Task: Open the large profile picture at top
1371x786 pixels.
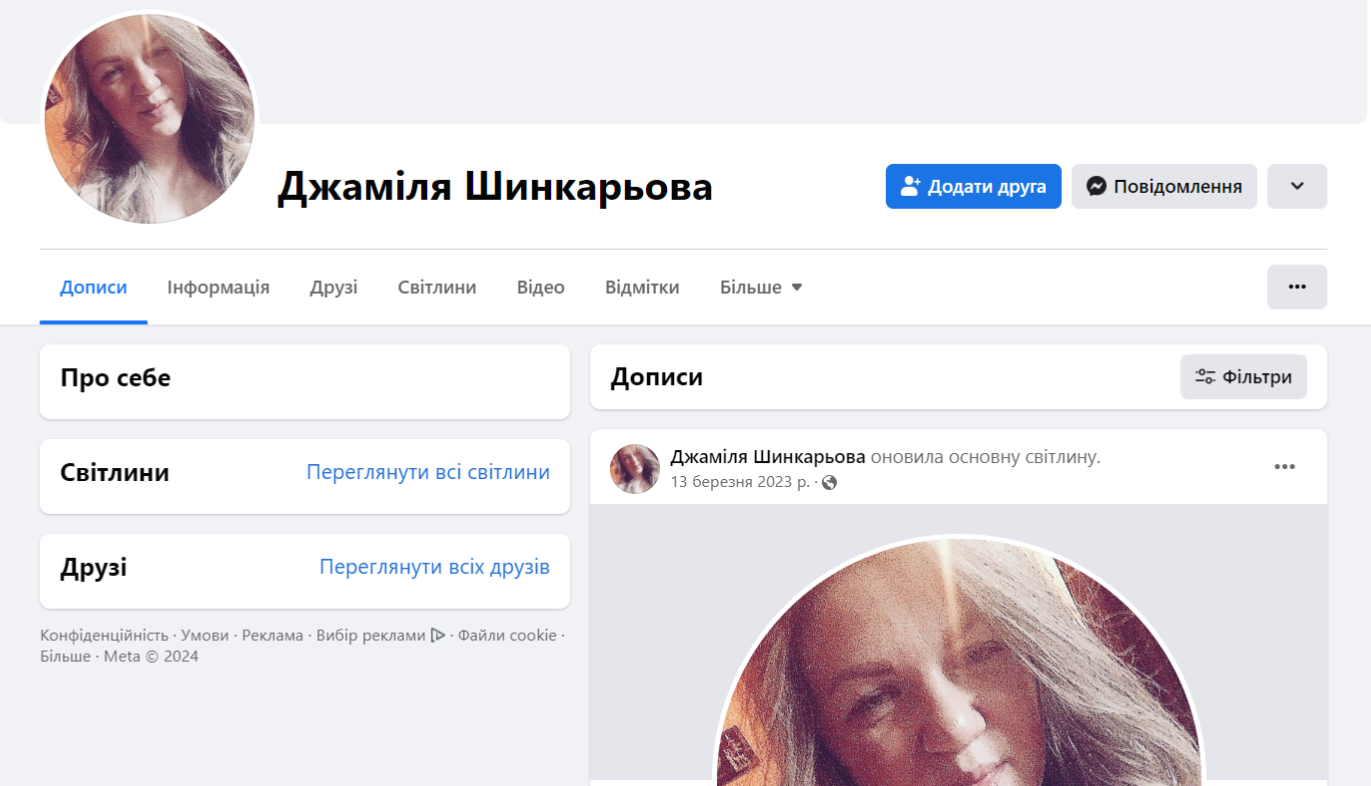Action: click(149, 118)
